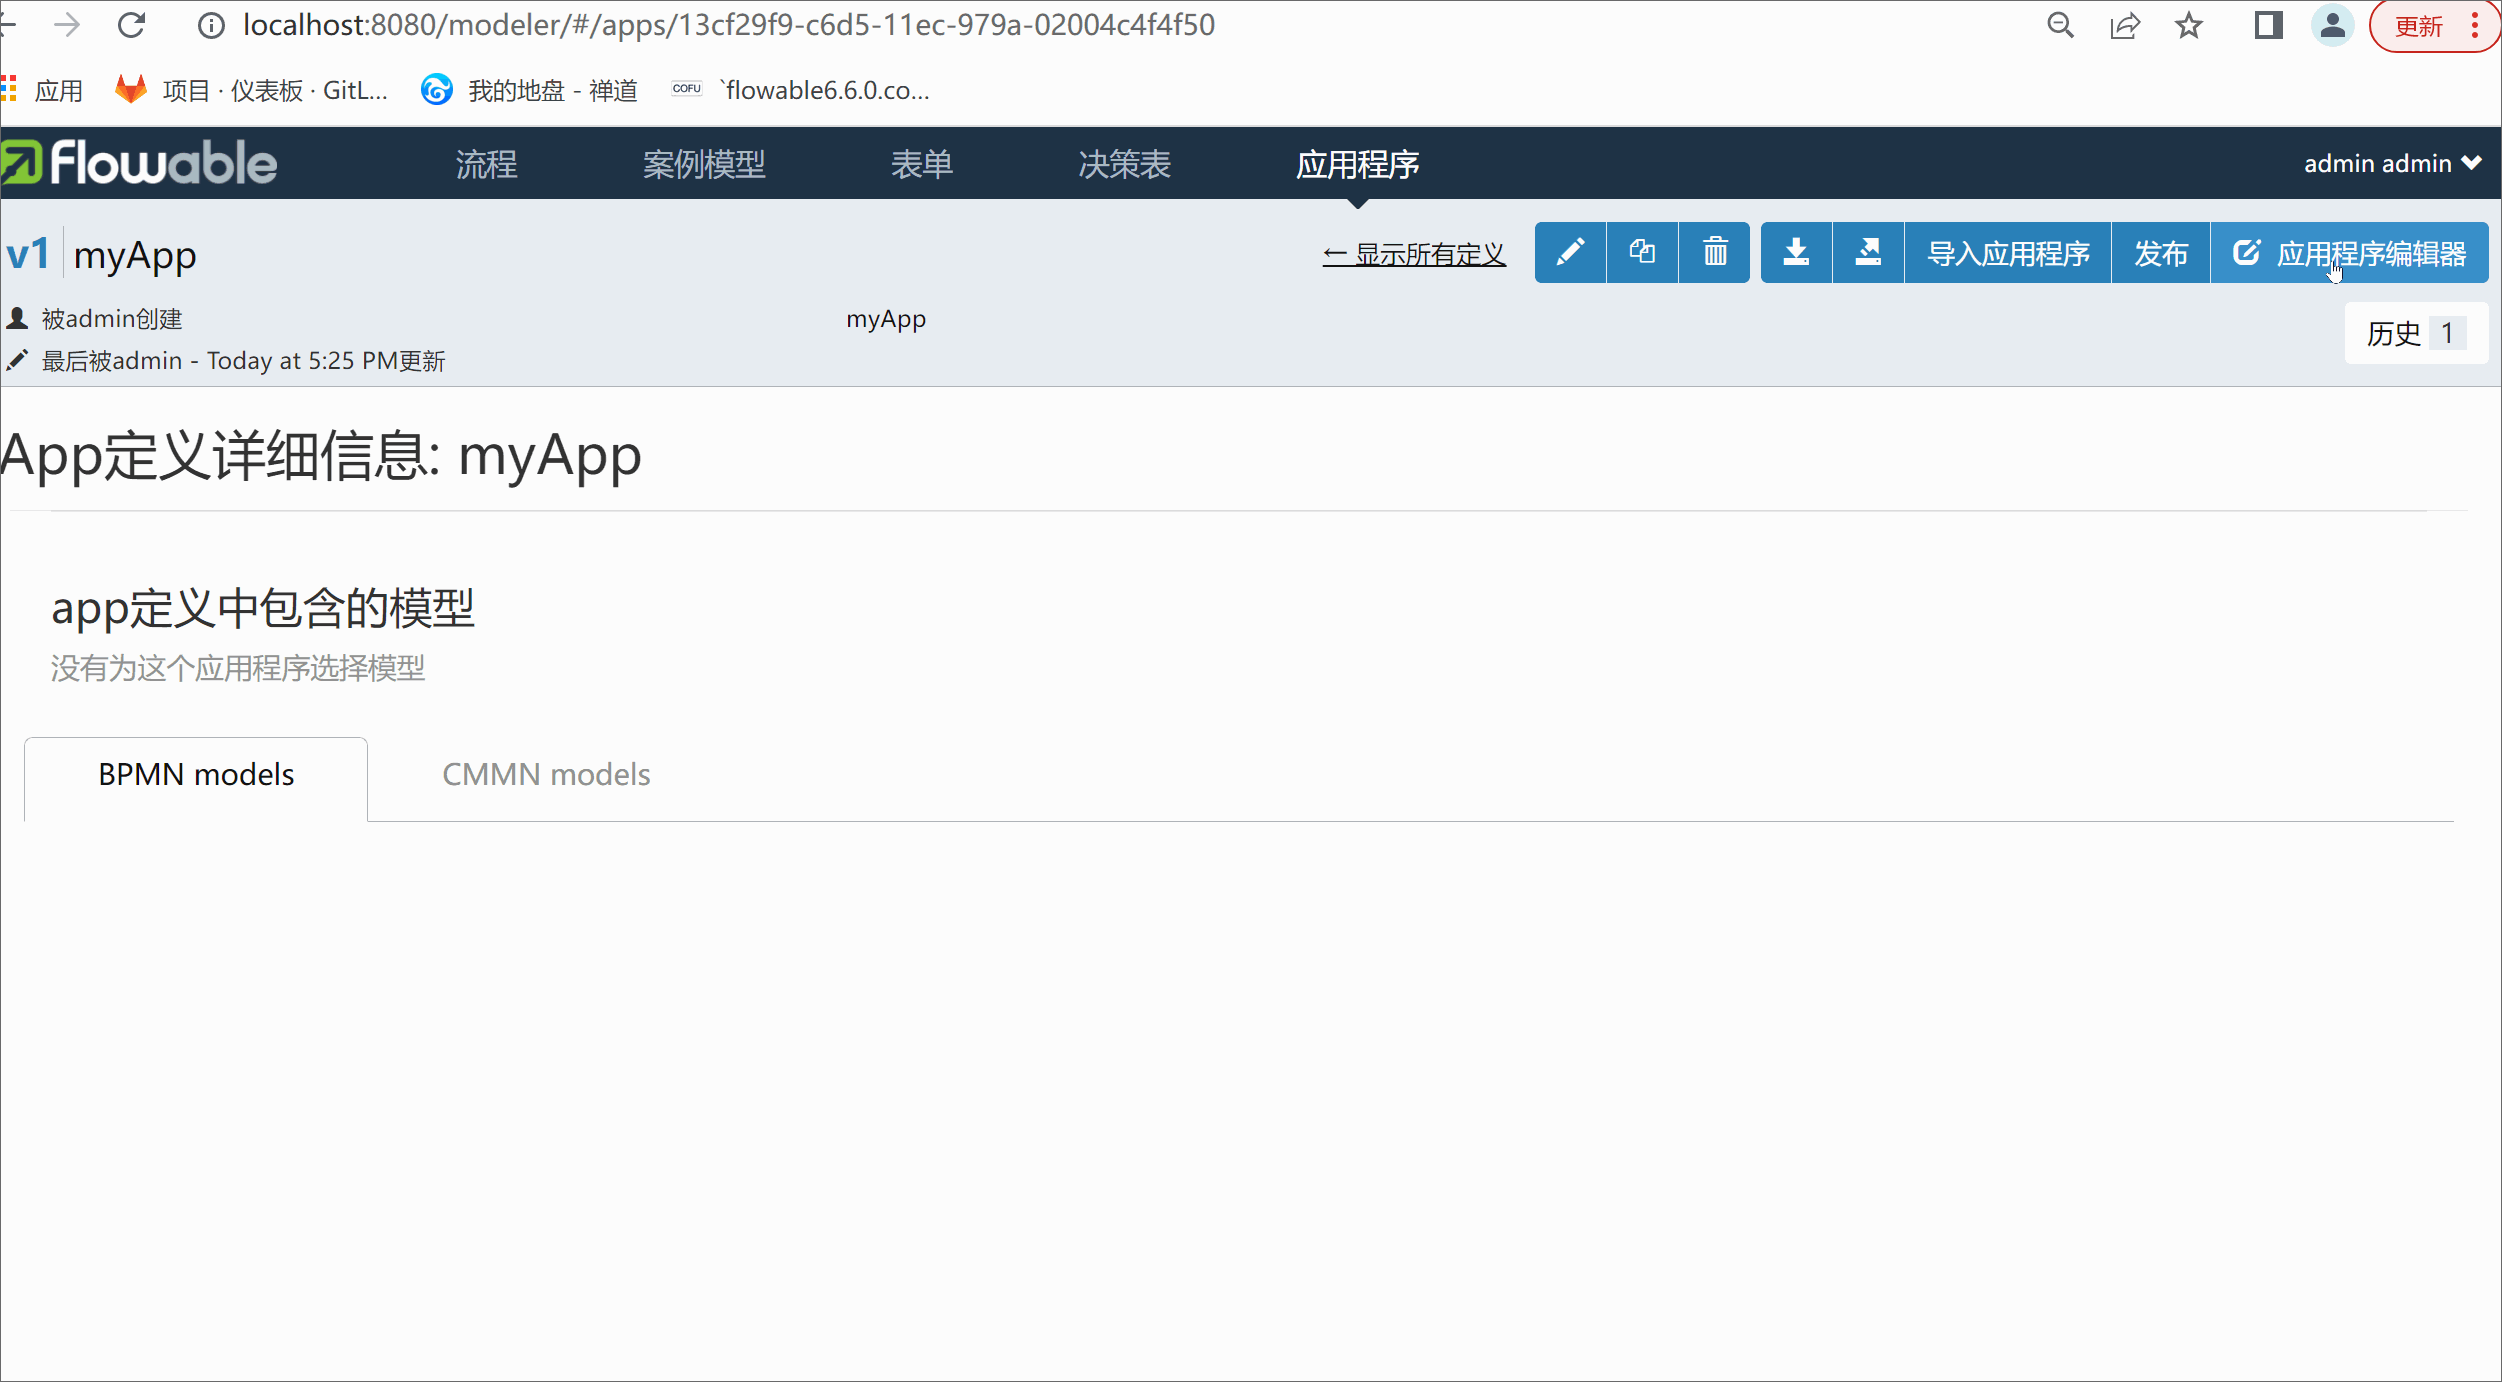Click the browser share icon
This screenshot has height=1382, width=2502.
click(2125, 25)
